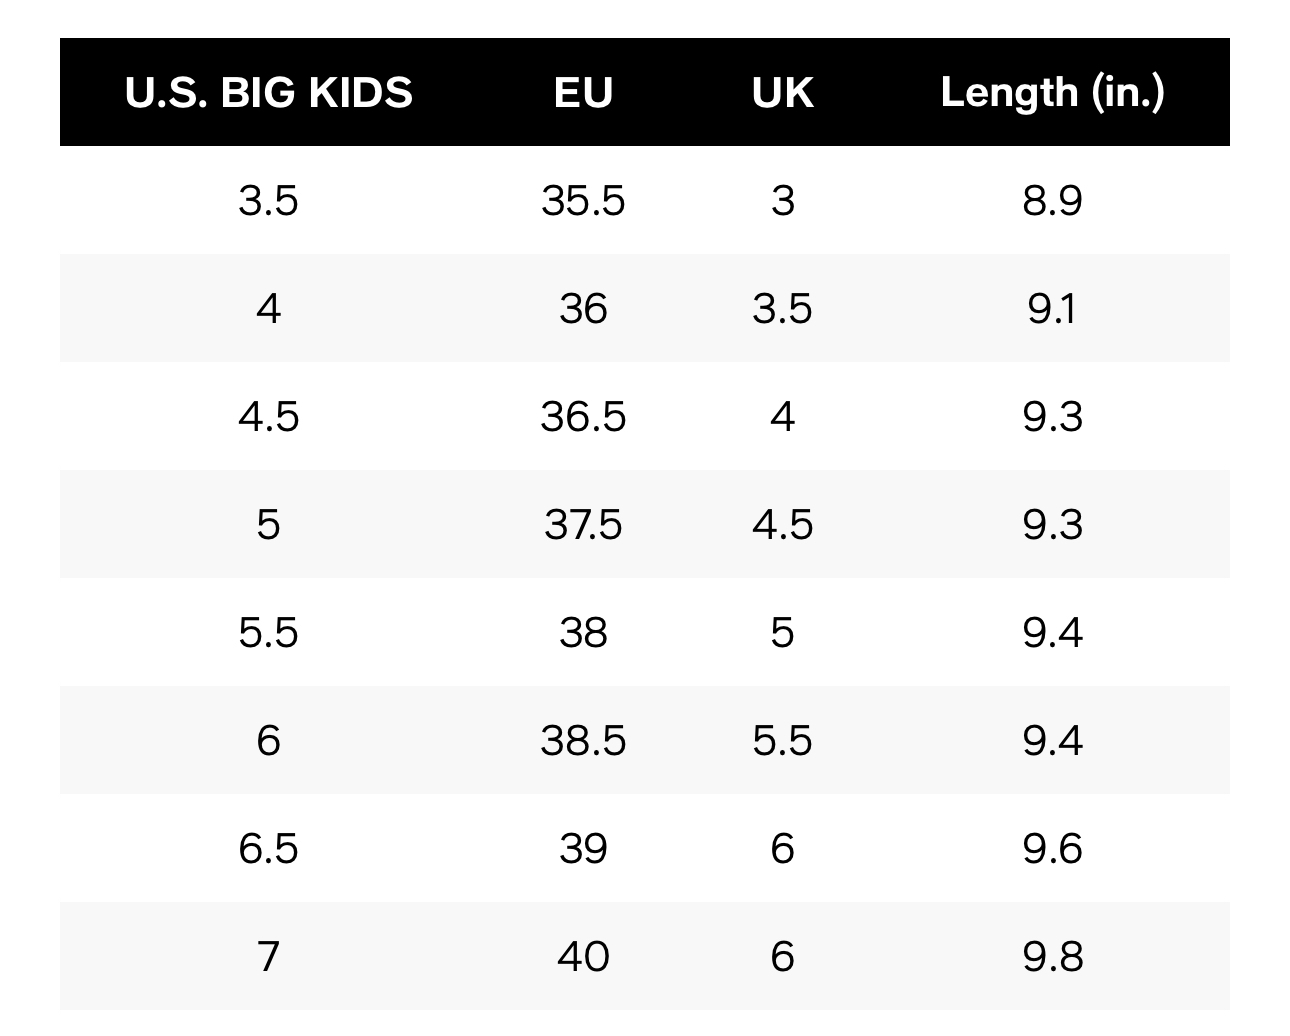Click the EU column header
This screenshot has width=1290, height=1036.
pyautogui.click(x=583, y=92)
